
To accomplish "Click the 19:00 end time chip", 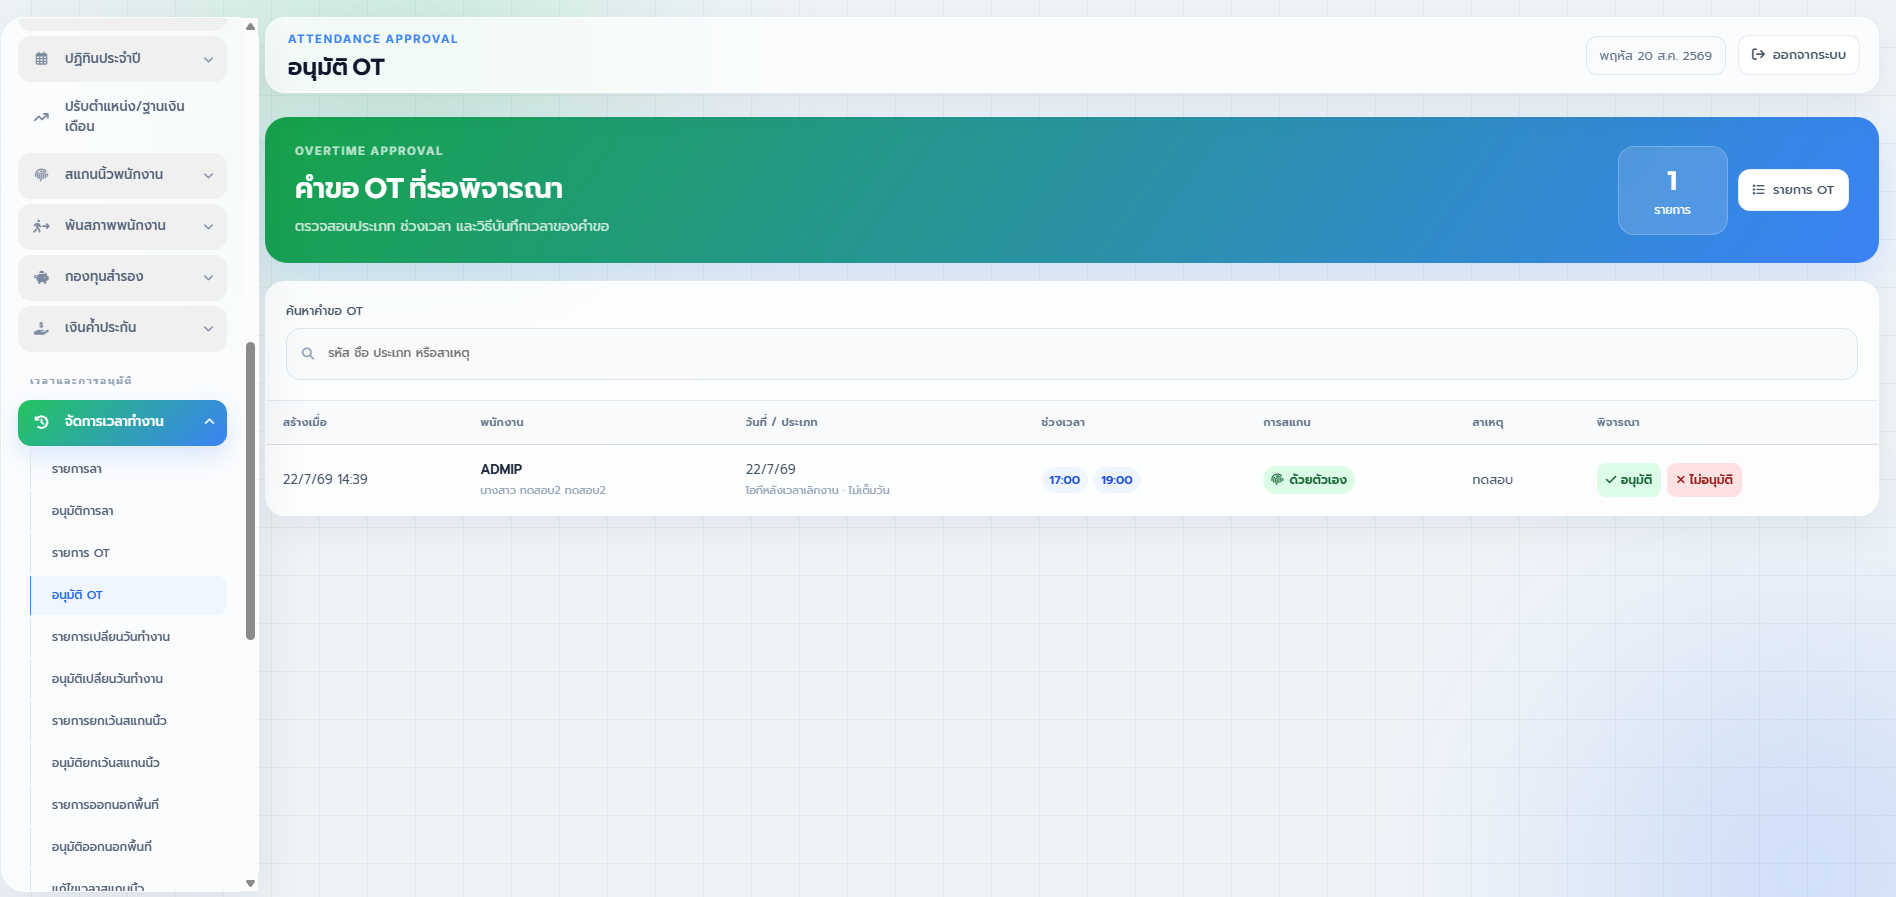I will pos(1117,480).
